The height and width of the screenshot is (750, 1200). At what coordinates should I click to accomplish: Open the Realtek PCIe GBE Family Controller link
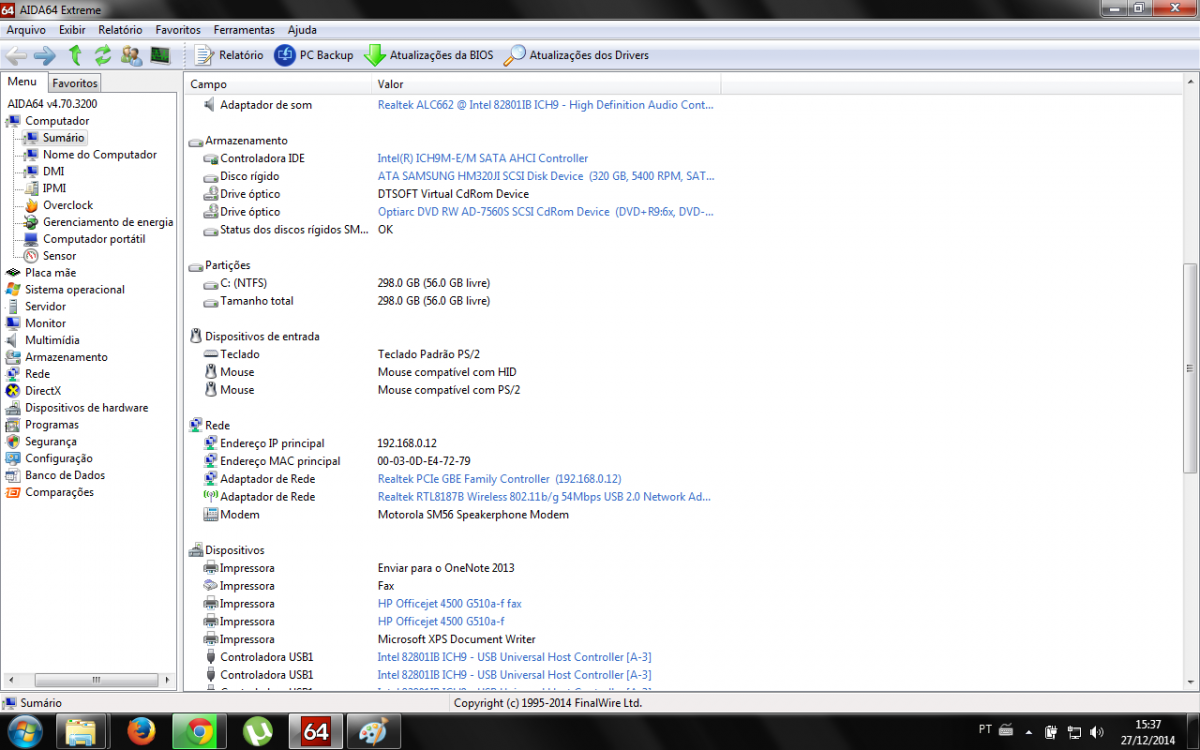pyautogui.click(x=499, y=479)
